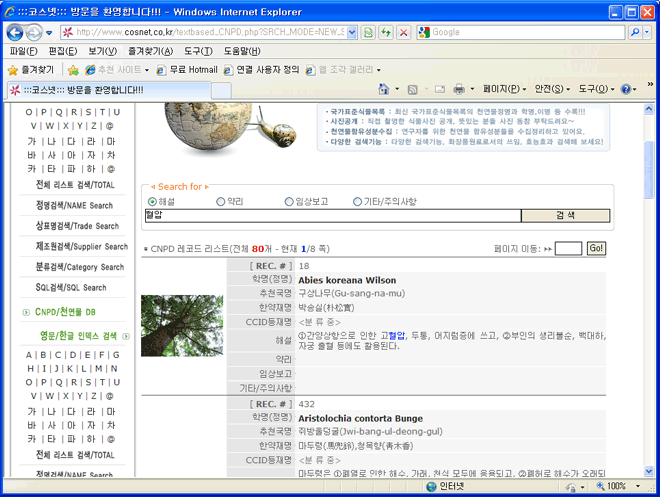Open a new blank tab
Image resolution: width=660 pixels, height=497 pixels.
click(221, 90)
